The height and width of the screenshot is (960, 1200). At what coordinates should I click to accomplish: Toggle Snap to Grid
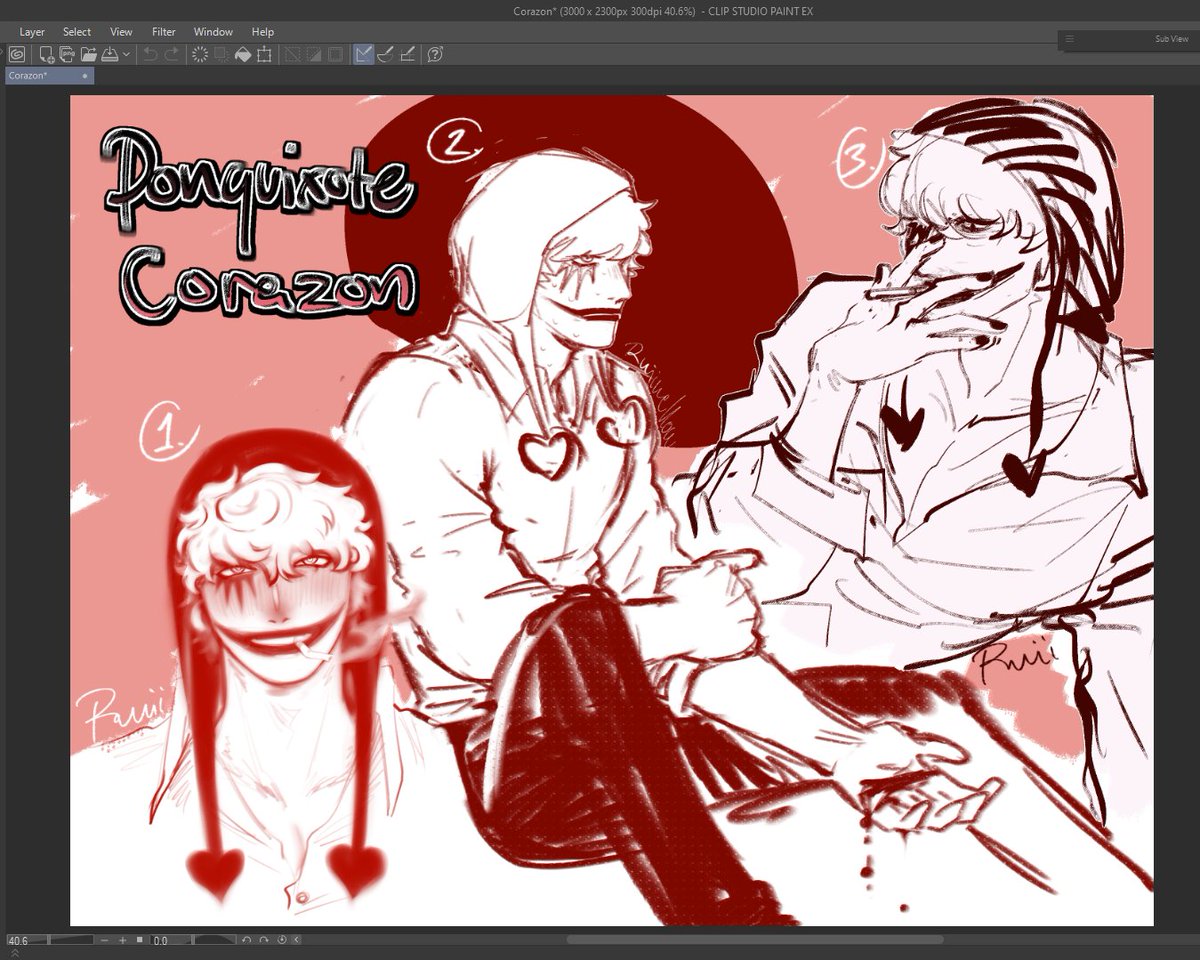(406, 54)
